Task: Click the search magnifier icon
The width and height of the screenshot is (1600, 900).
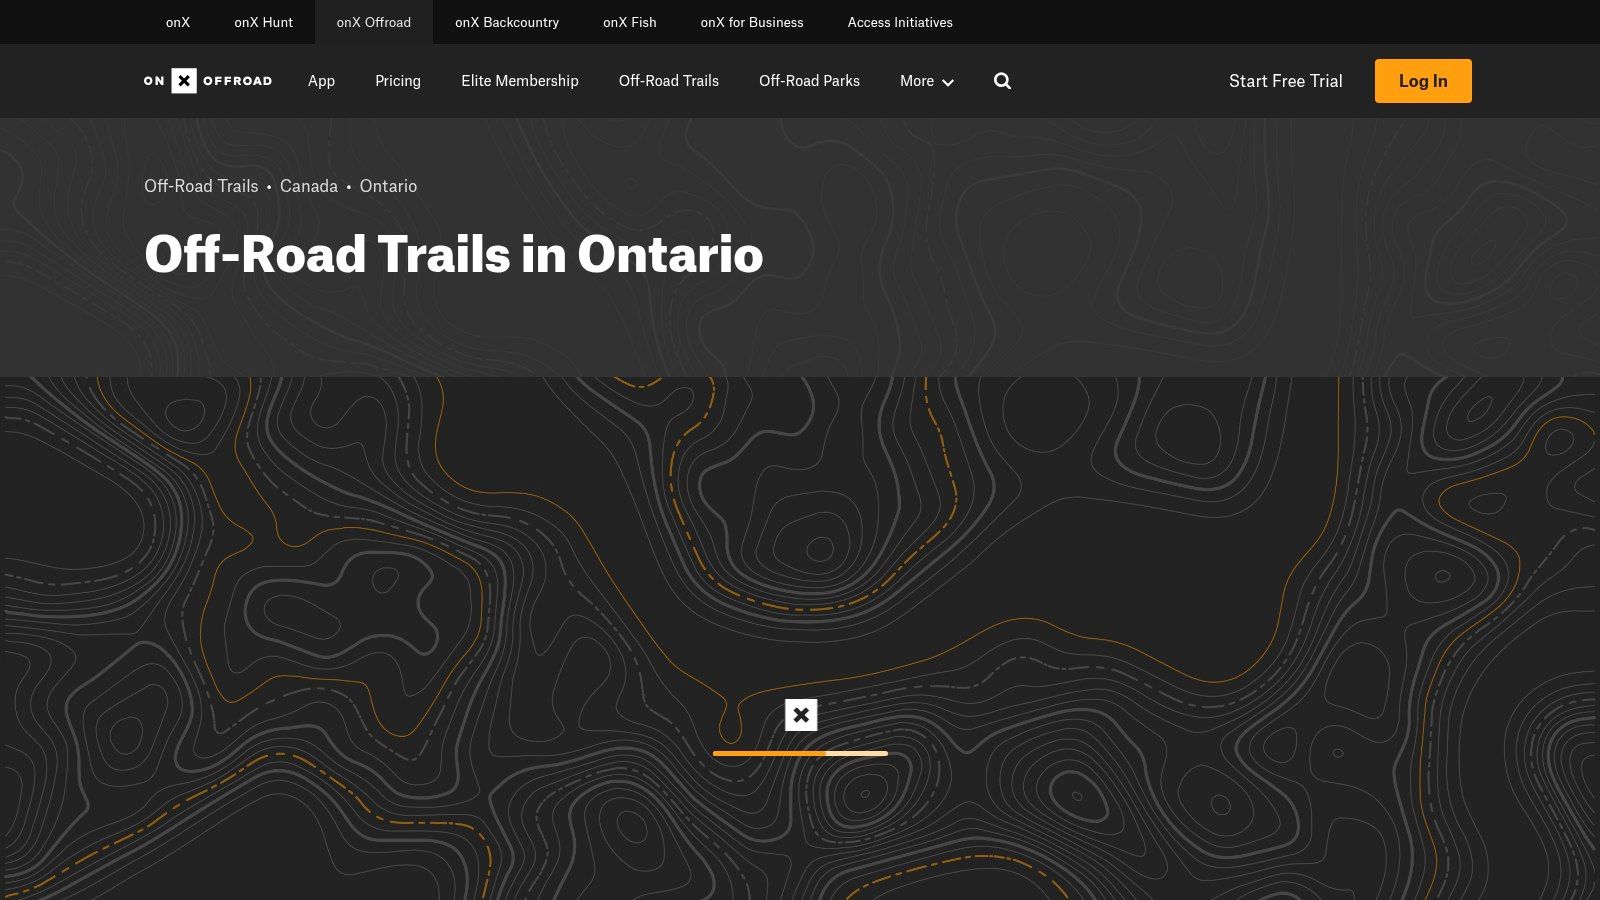Action: coord(1002,81)
